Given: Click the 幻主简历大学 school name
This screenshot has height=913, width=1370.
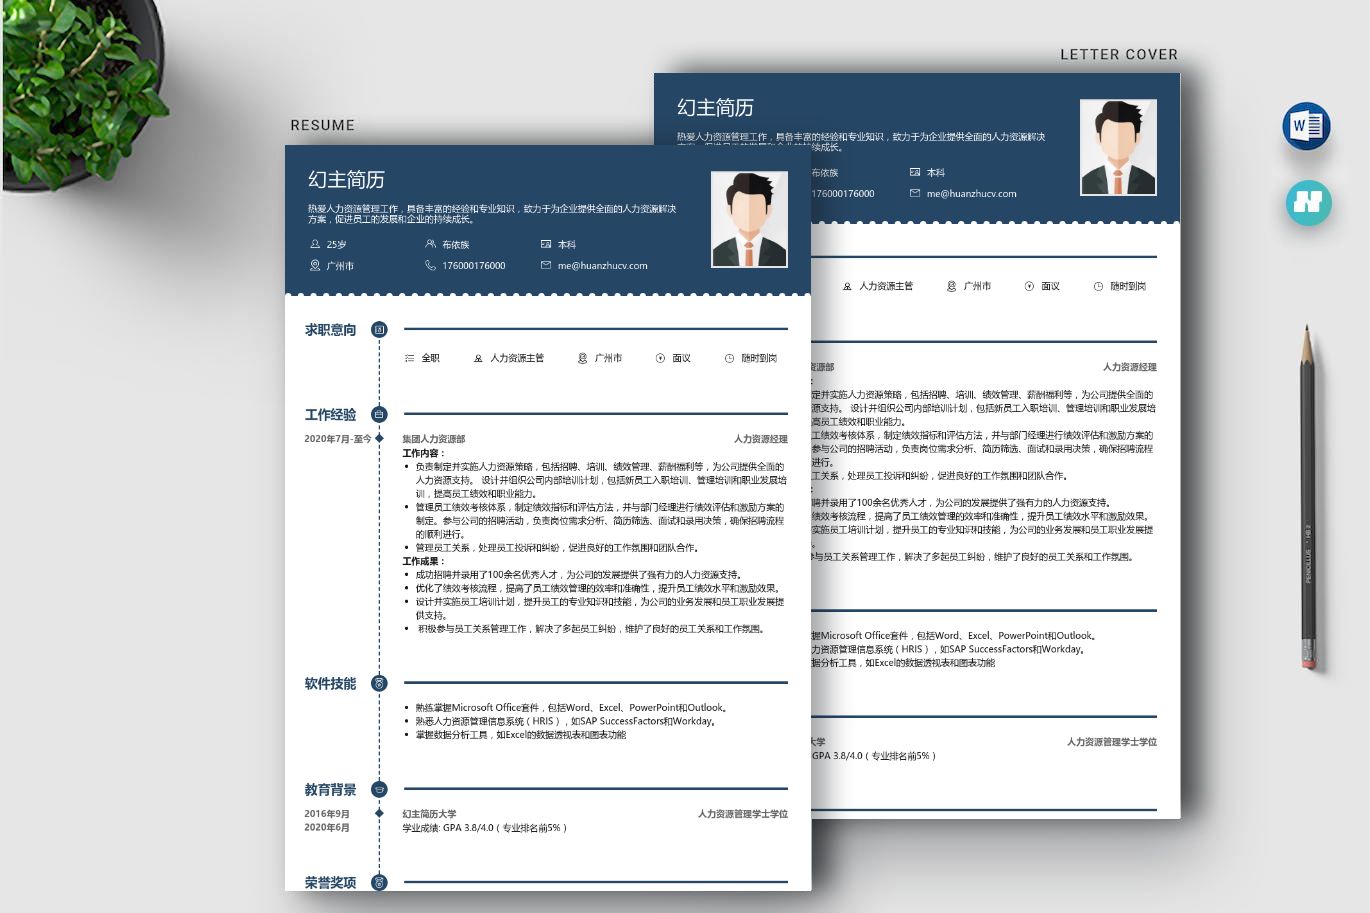Looking at the screenshot, I should pyautogui.click(x=429, y=814).
